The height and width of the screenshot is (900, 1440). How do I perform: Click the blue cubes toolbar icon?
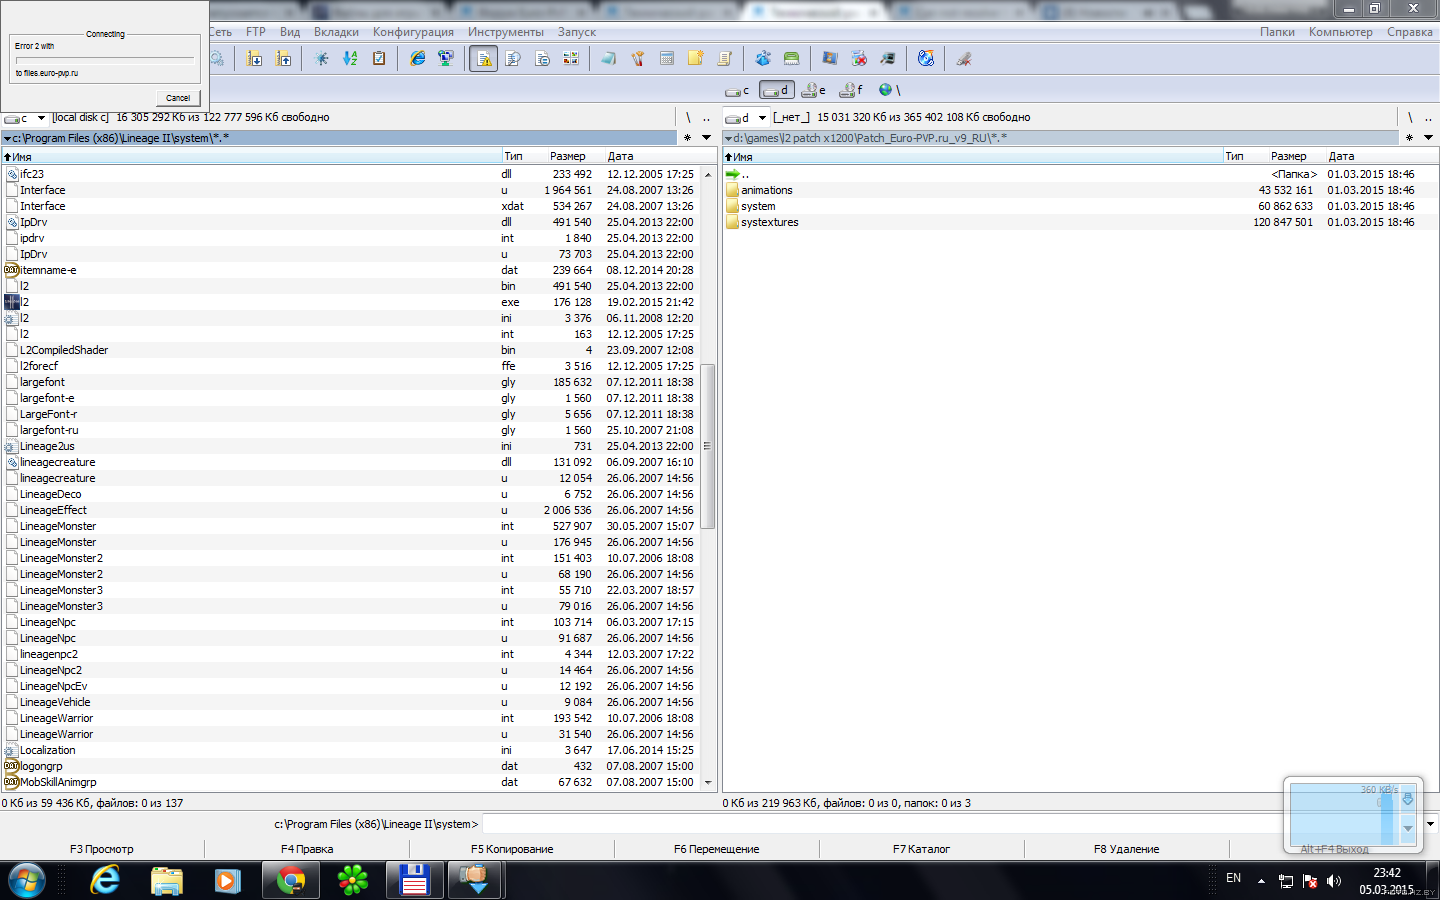pyautogui.click(x=763, y=59)
